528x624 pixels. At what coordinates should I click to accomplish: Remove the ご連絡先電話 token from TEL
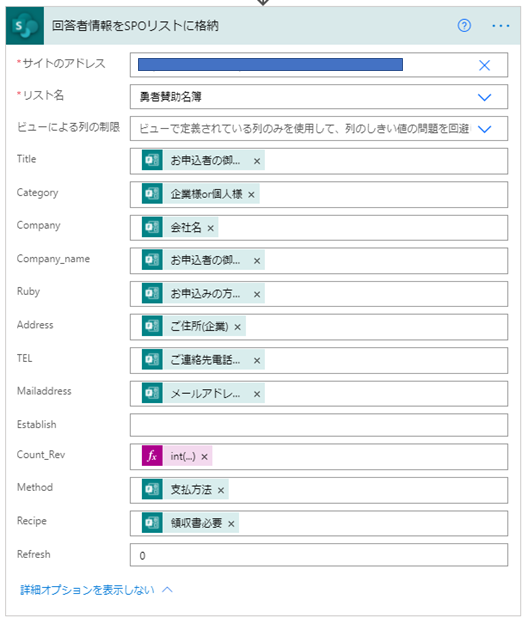tap(257, 361)
